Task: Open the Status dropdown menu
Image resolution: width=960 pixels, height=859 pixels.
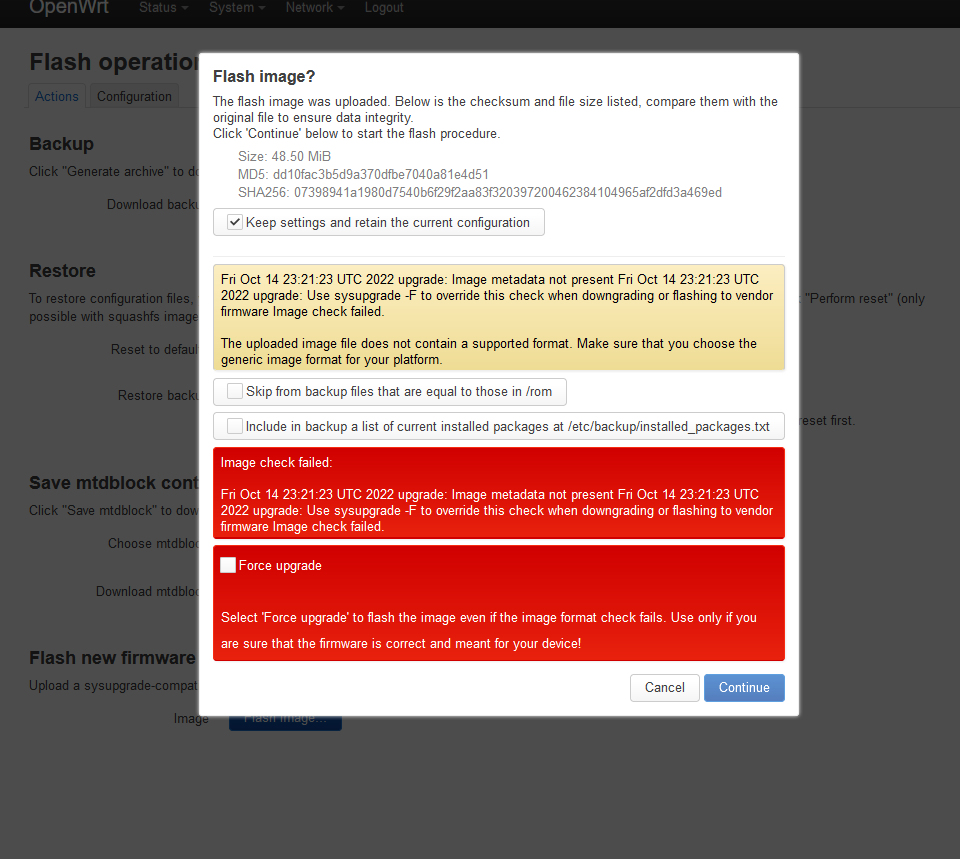Action: 163,8
